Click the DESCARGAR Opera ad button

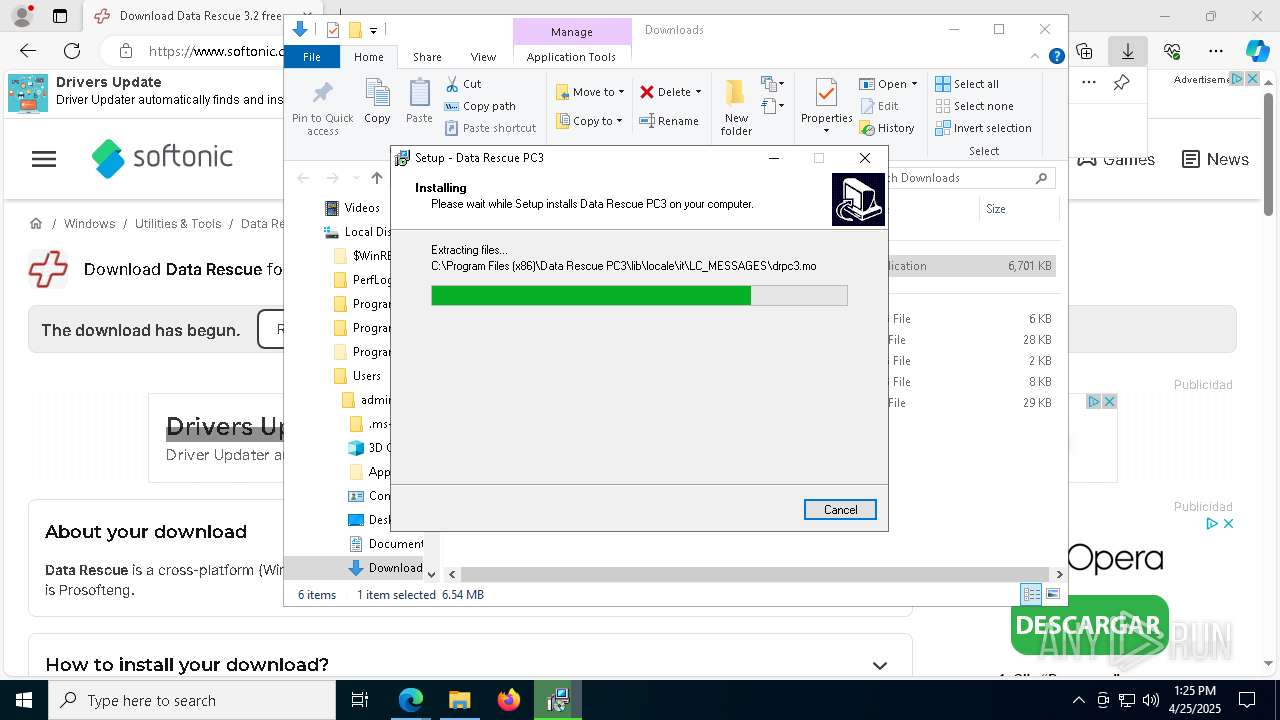click(1089, 626)
